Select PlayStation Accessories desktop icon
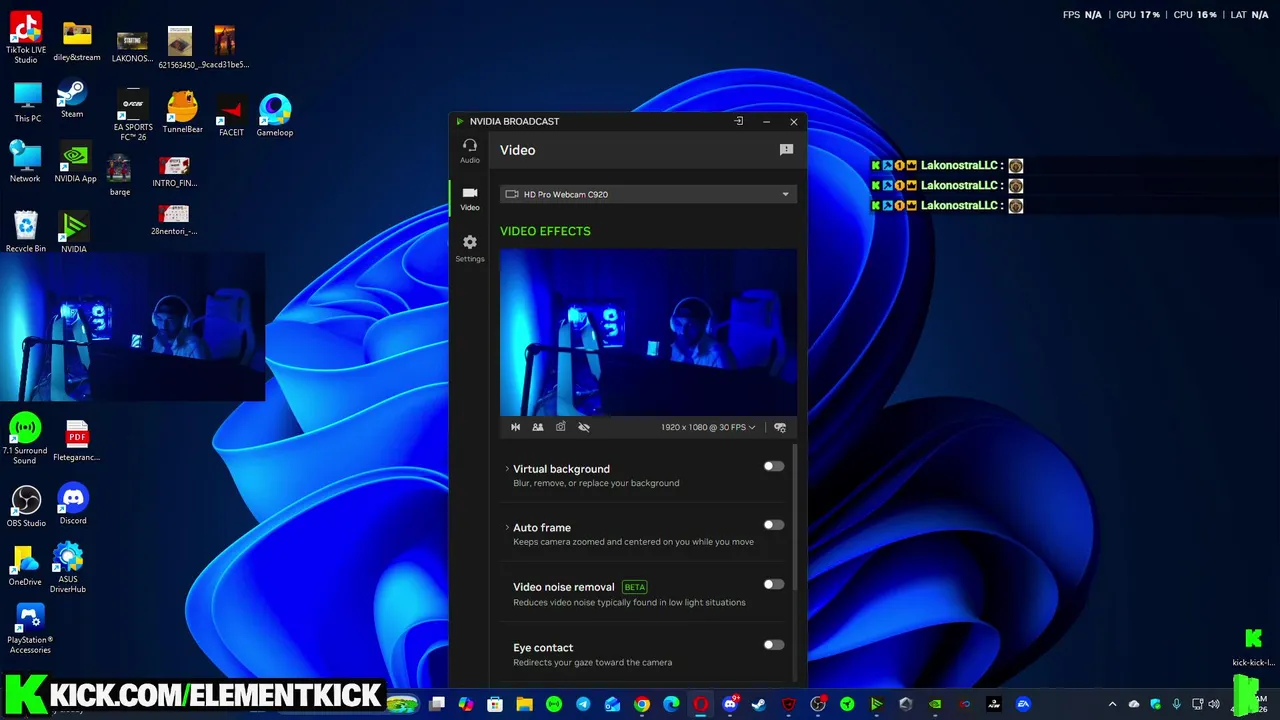 click(x=30, y=628)
